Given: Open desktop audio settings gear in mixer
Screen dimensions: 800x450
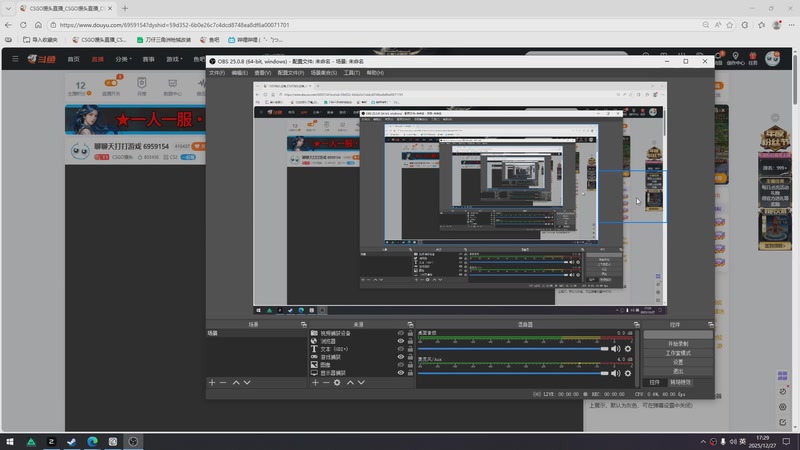Looking at the screenshot, I should point(628,349).
